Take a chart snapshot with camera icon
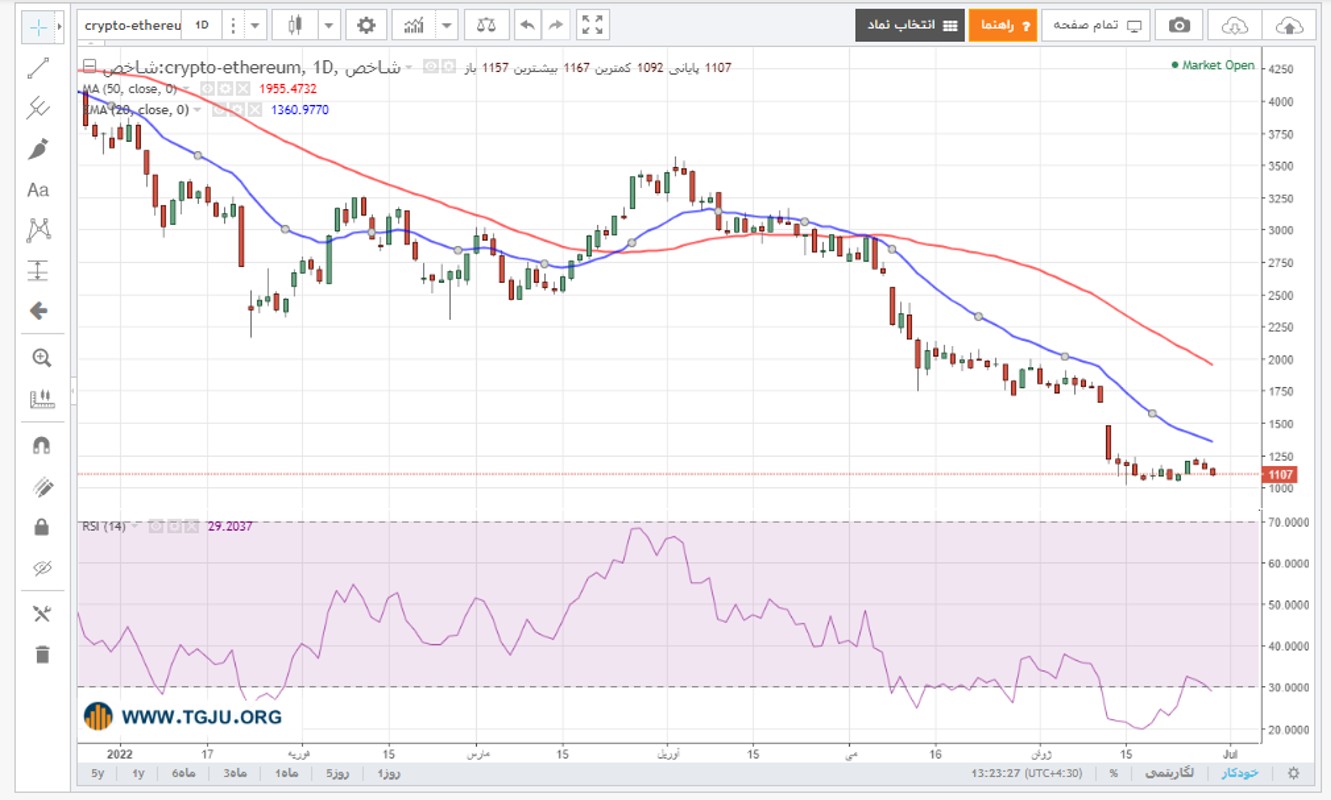The image size is (1331, 800). coord(1181,25)
